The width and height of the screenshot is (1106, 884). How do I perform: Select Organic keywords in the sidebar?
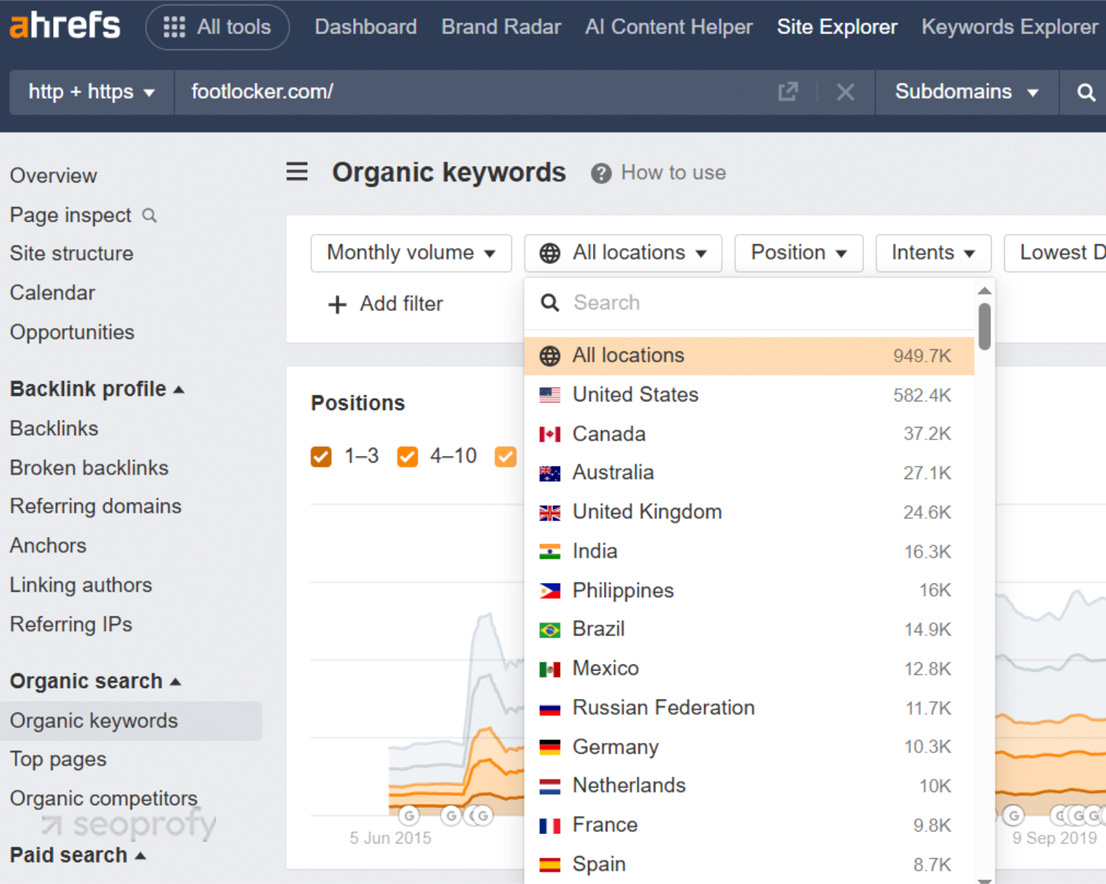pos(130,720)
